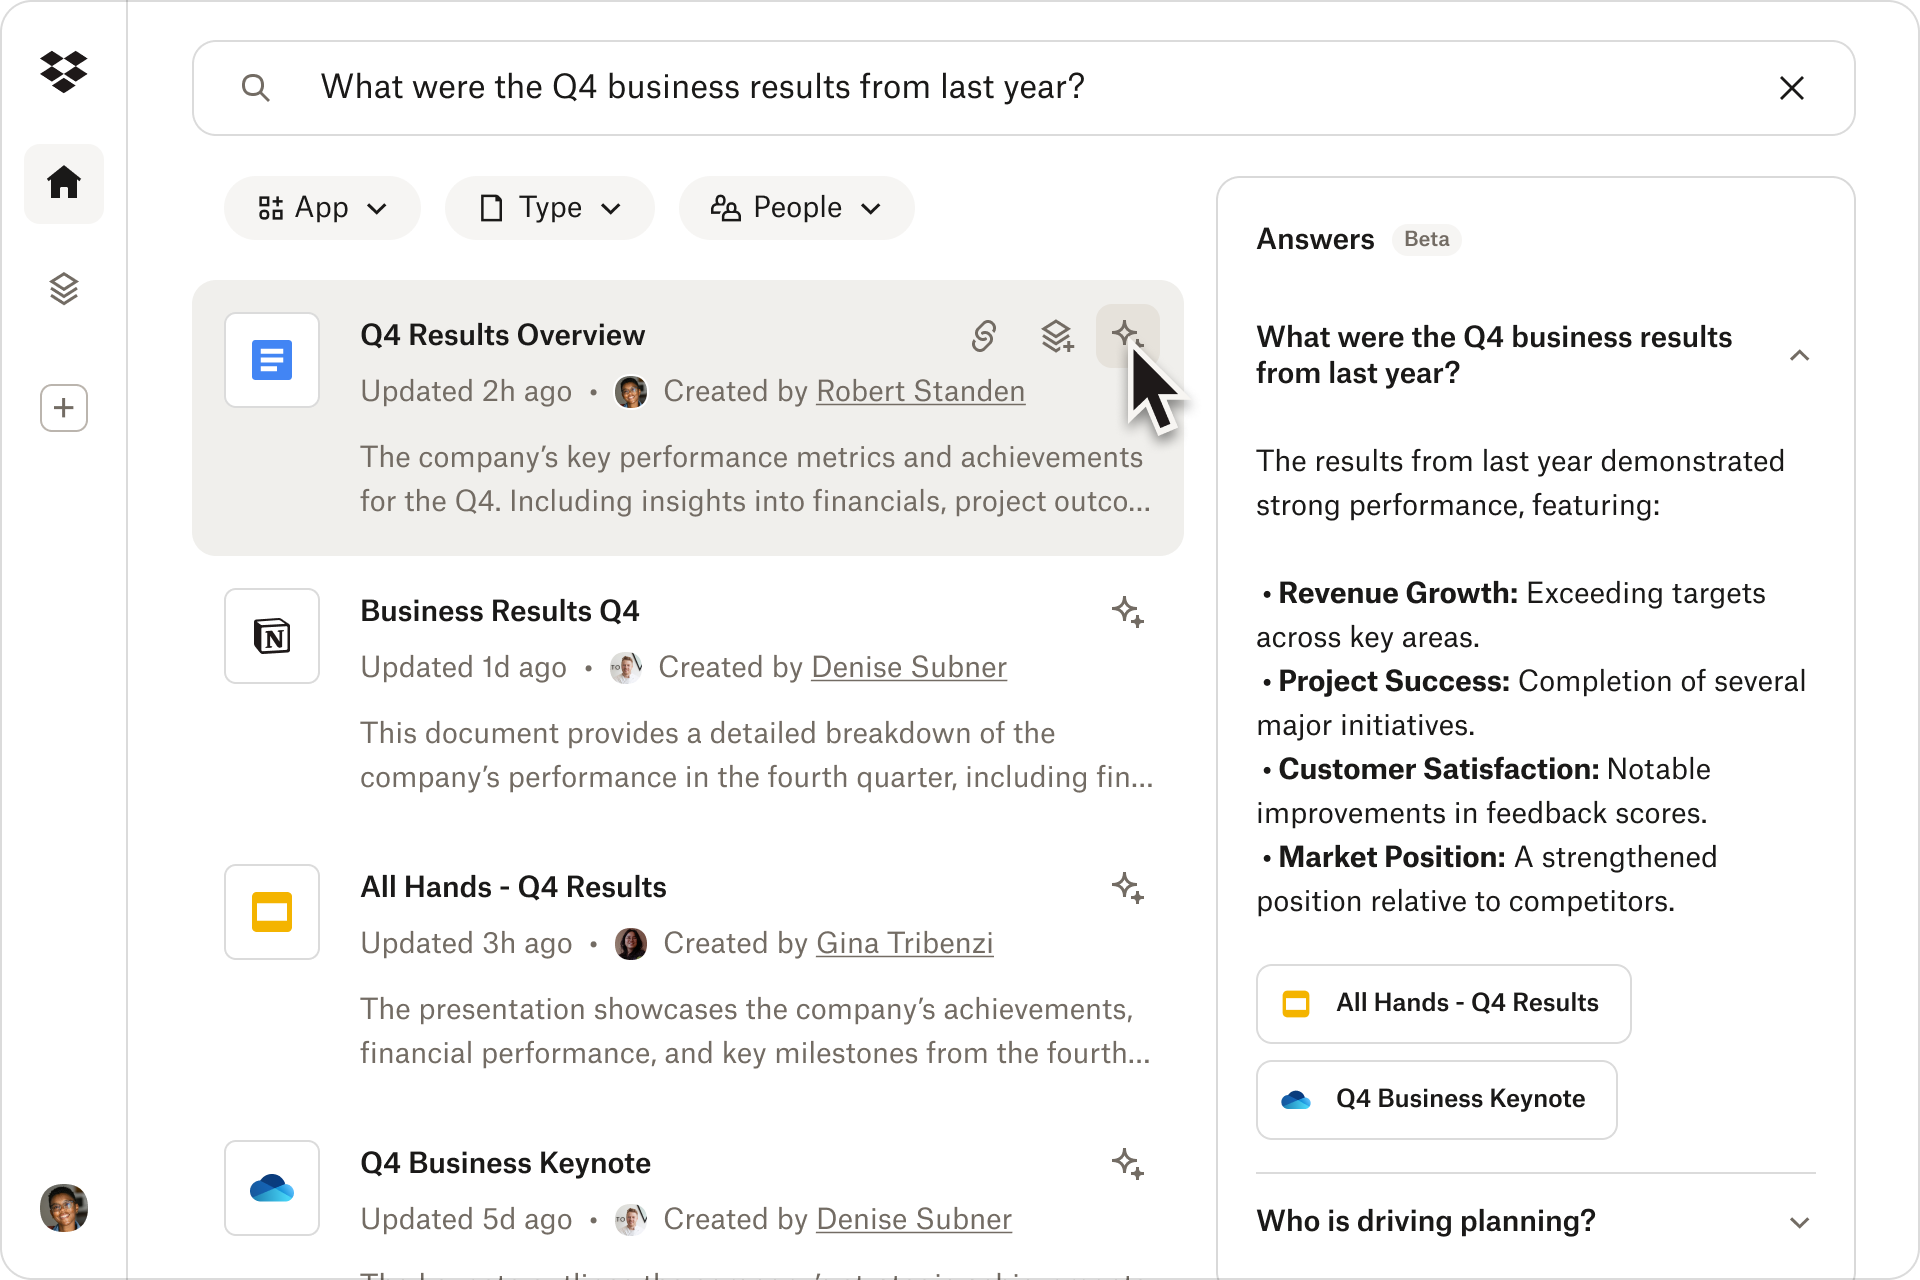Collapse the Q4 business results answer

(1801, 356)
